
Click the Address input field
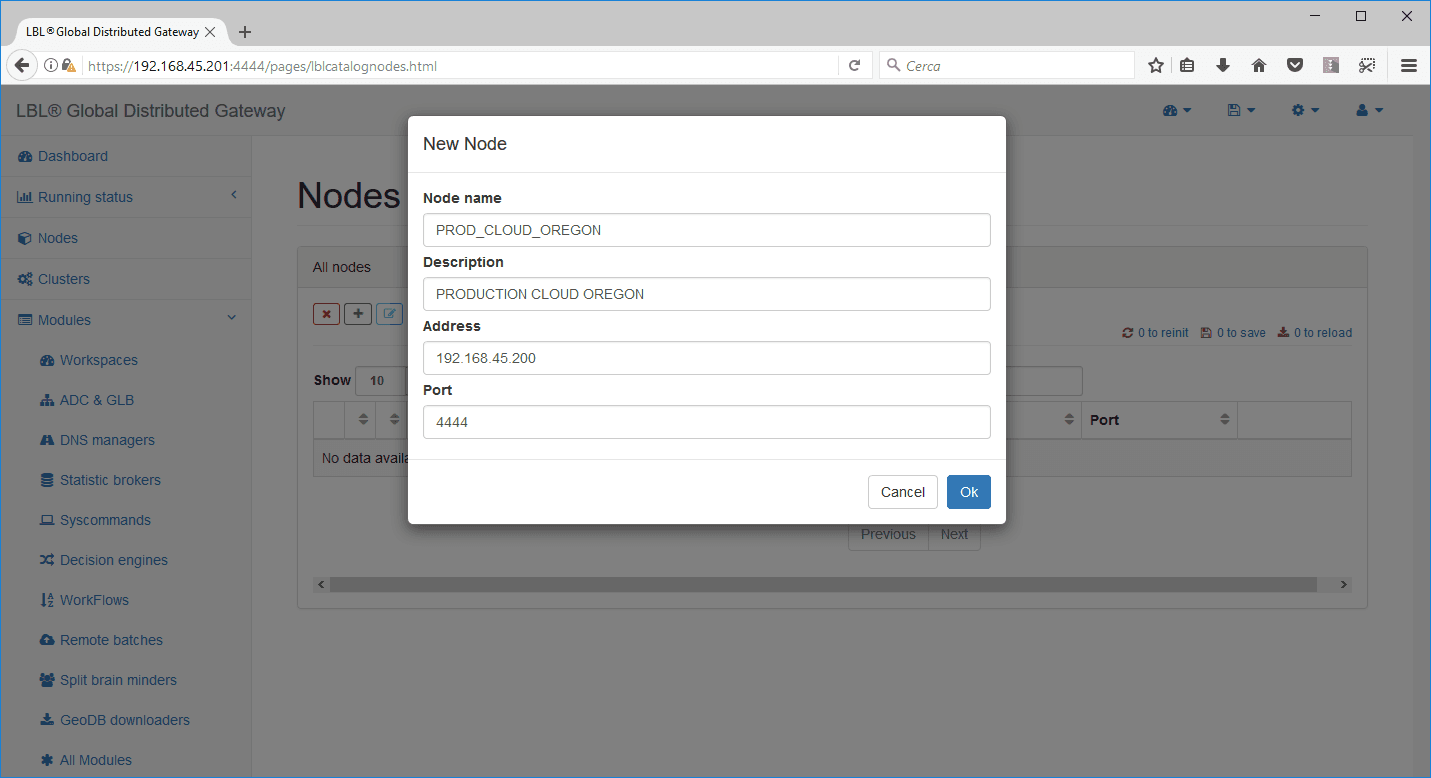707,358
